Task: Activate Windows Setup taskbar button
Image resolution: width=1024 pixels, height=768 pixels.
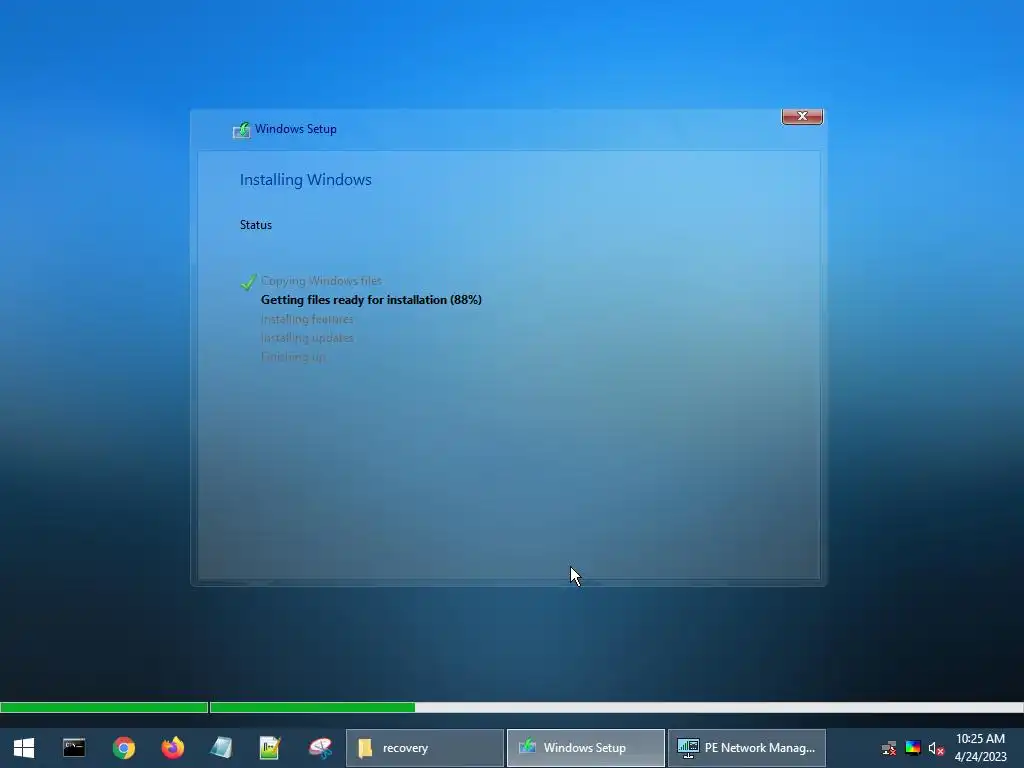Action: tap(586, 748)
